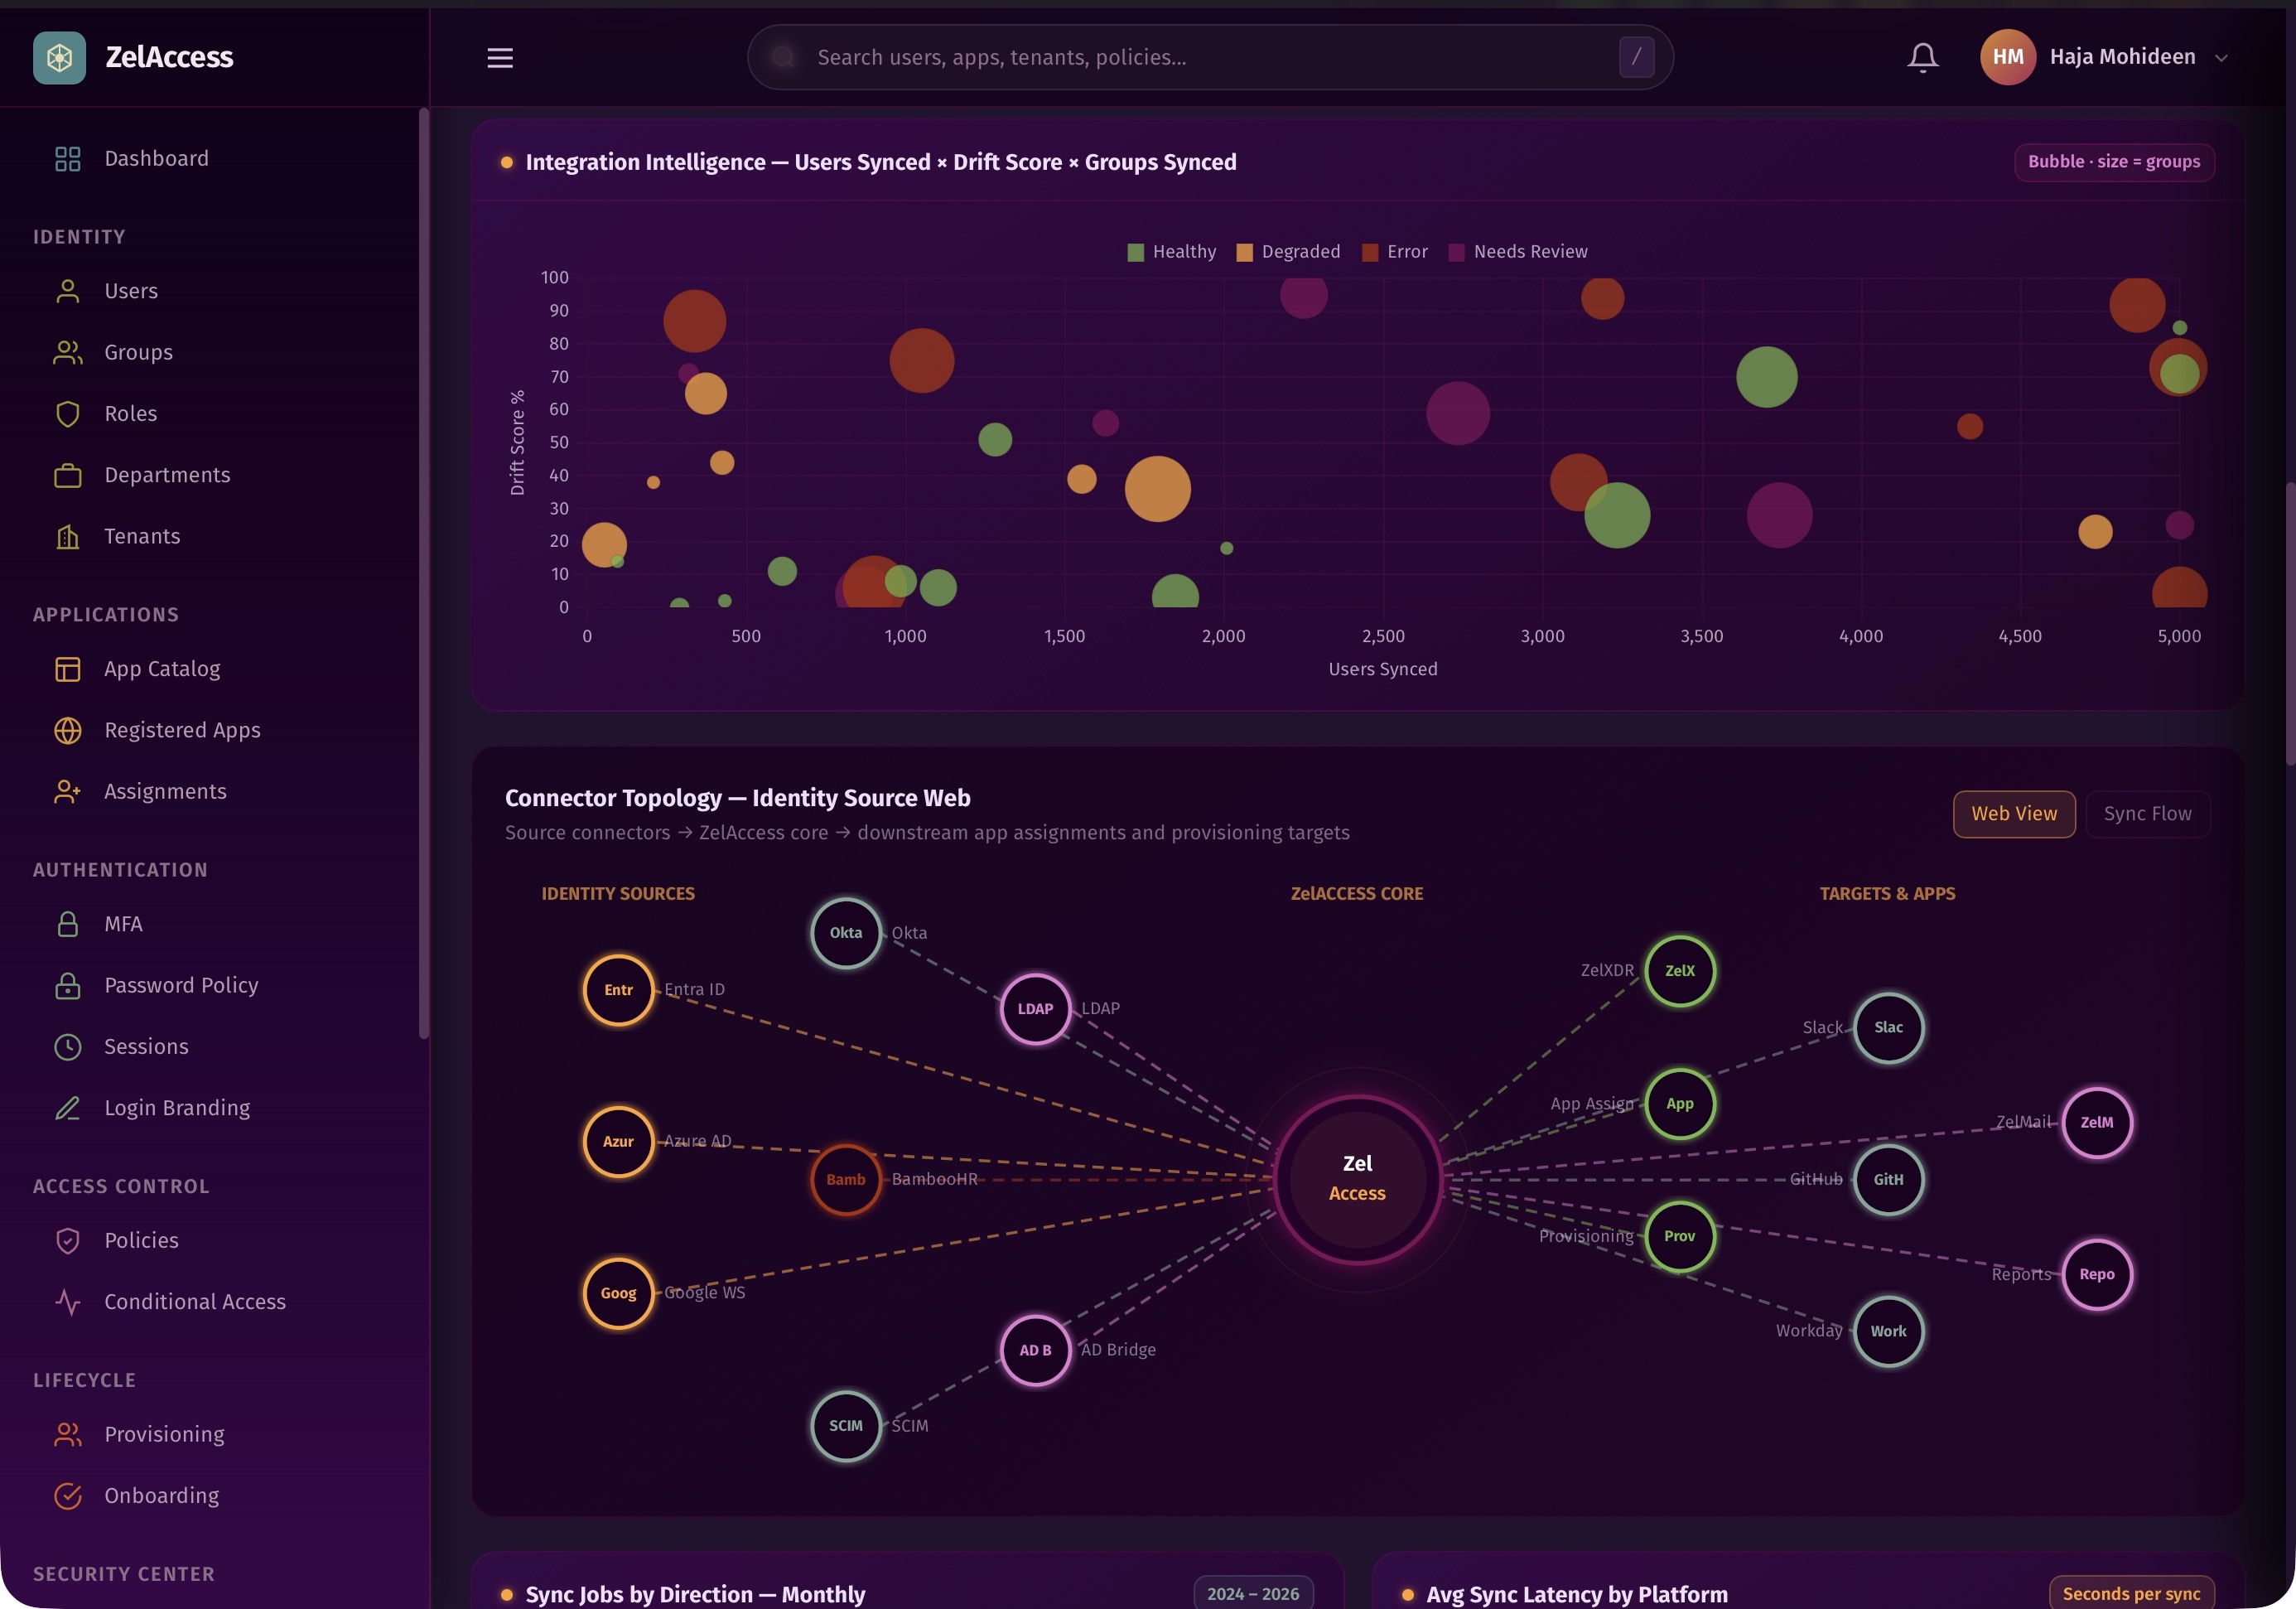Click the Error legend color swatch
Screen dimensions: 2296x1609
click(1370, 252)
